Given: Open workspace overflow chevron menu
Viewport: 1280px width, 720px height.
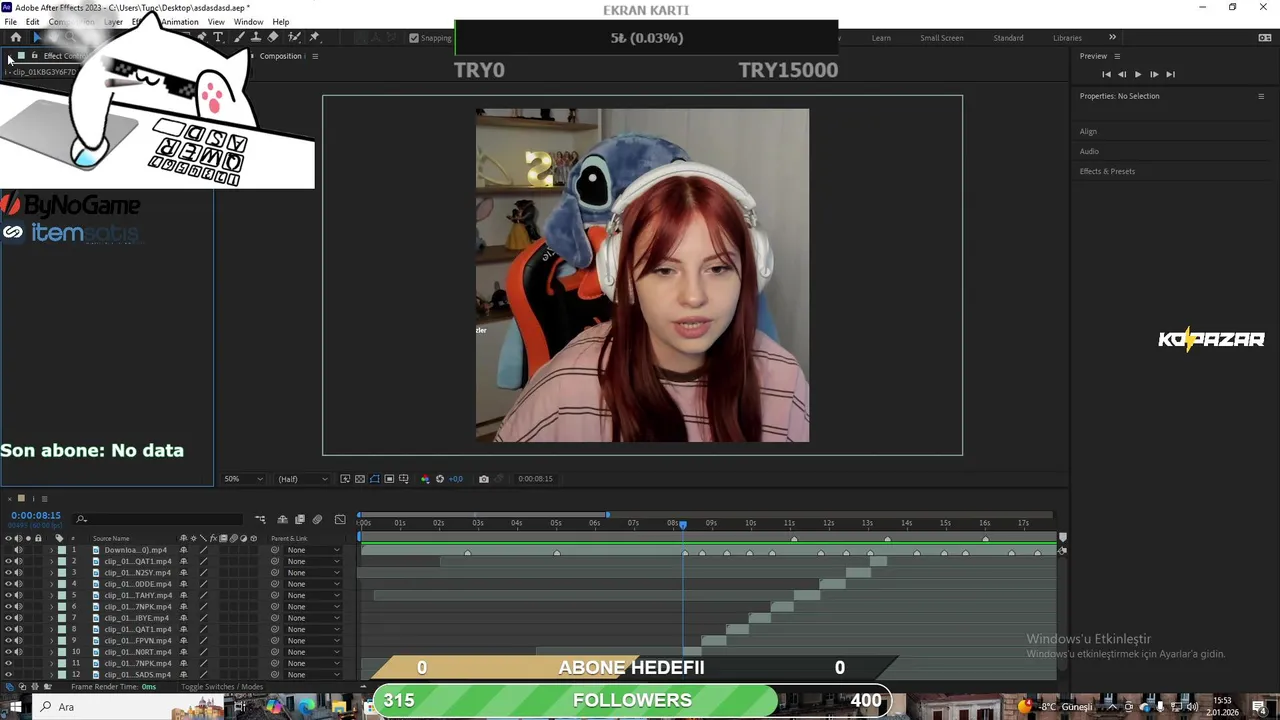Looking at the screenshot, I should click(x=1112, y=38).
